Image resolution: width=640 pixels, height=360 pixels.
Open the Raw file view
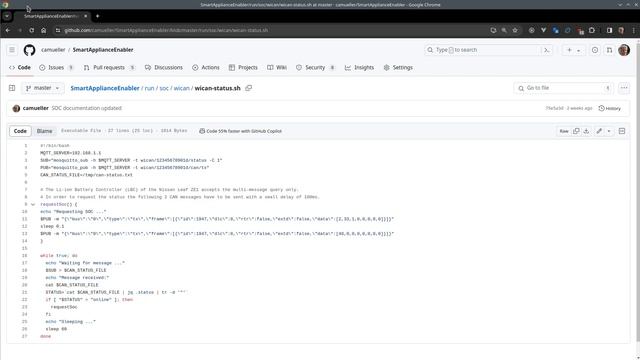(564, 131)
